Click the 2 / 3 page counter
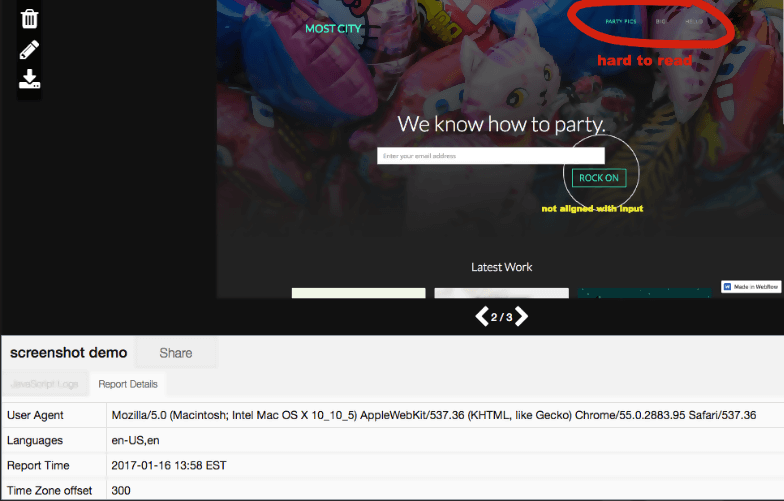The height and width of the screenshot is (501, 784). click(502, 317)
